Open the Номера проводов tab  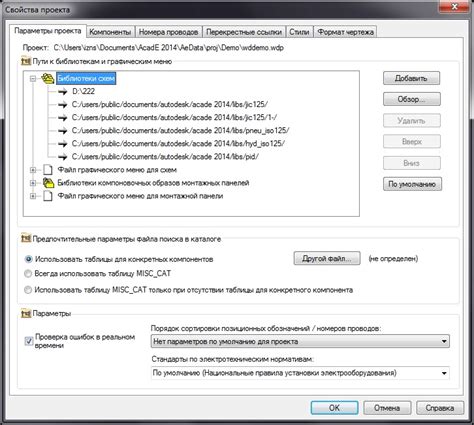[169, 32]
